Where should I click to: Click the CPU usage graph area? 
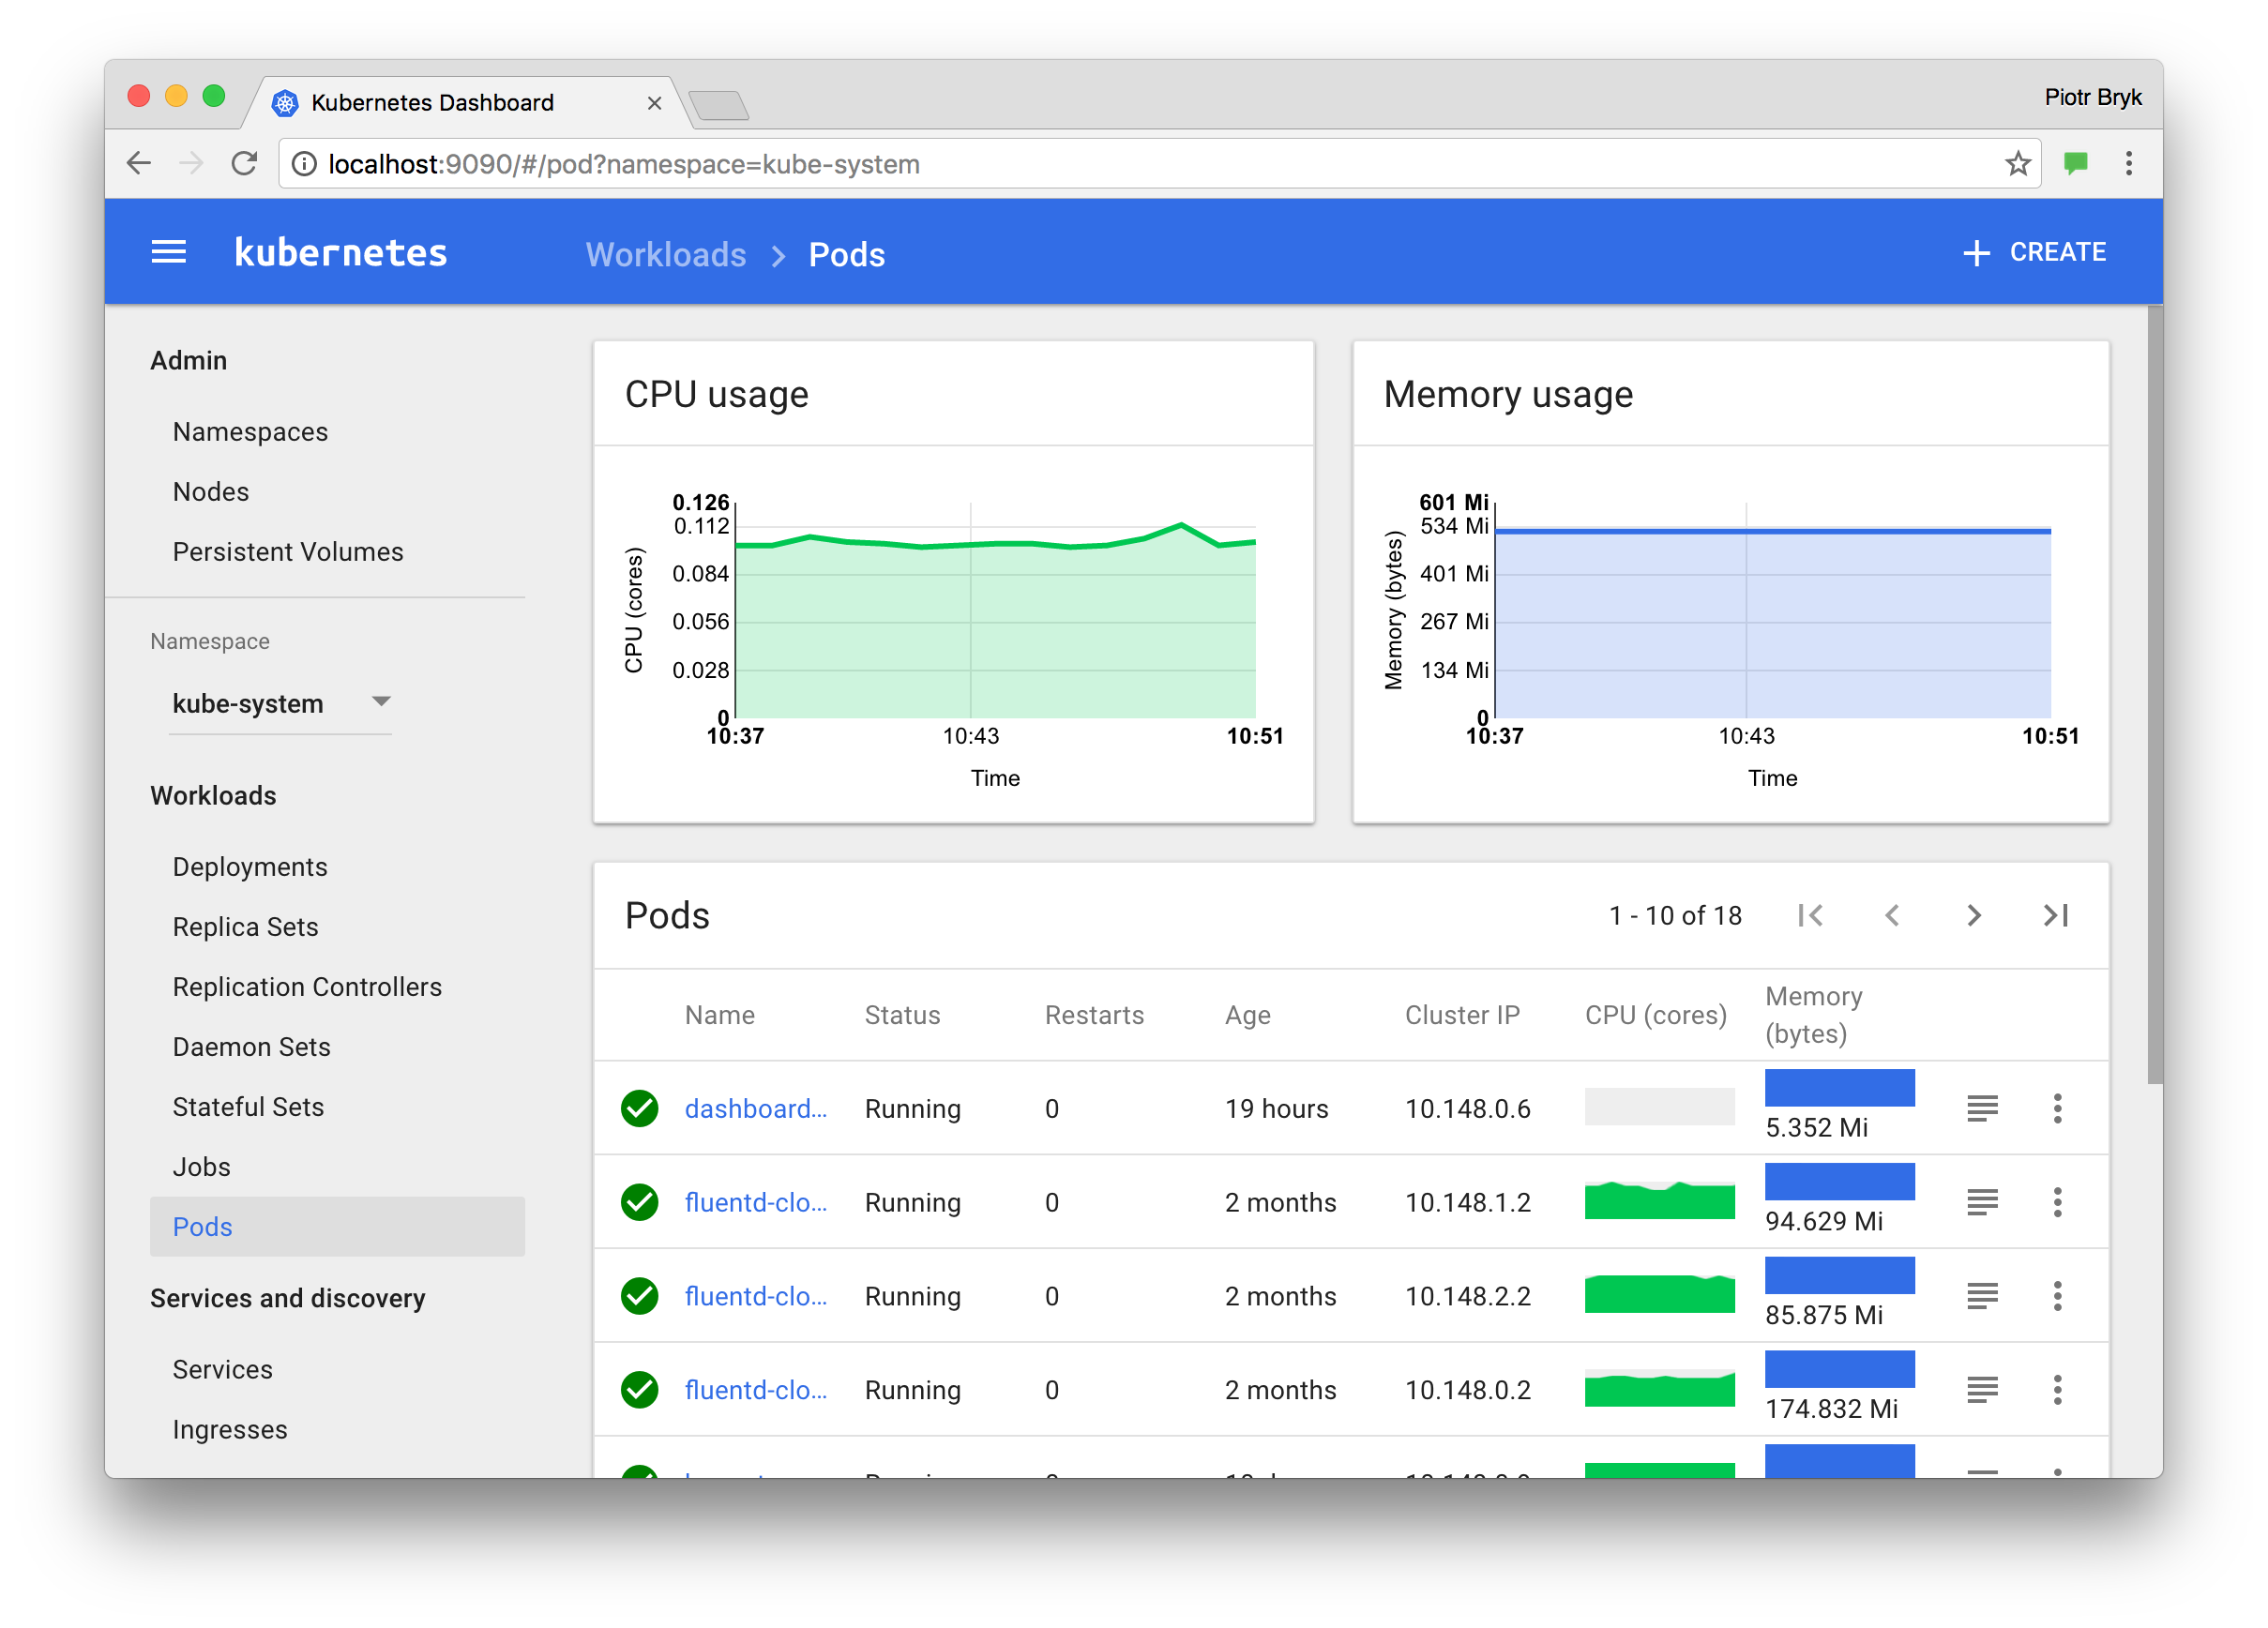coord(995,610)
